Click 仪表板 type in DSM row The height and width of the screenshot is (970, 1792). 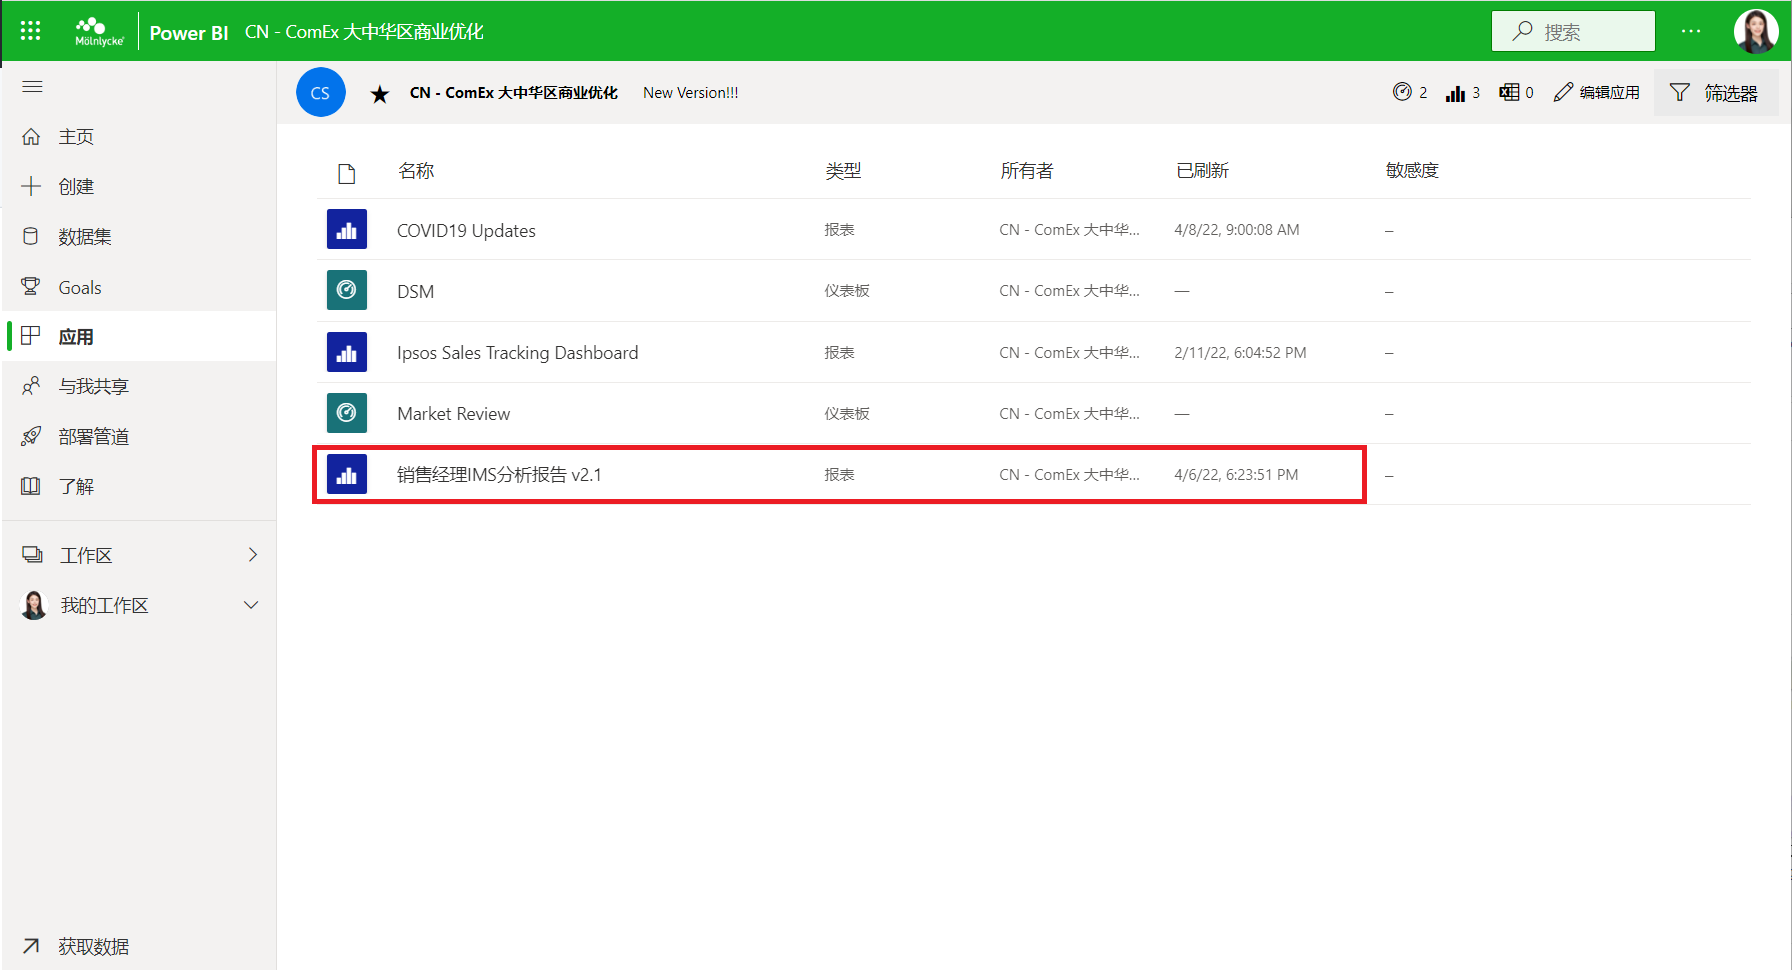point(847,291)
